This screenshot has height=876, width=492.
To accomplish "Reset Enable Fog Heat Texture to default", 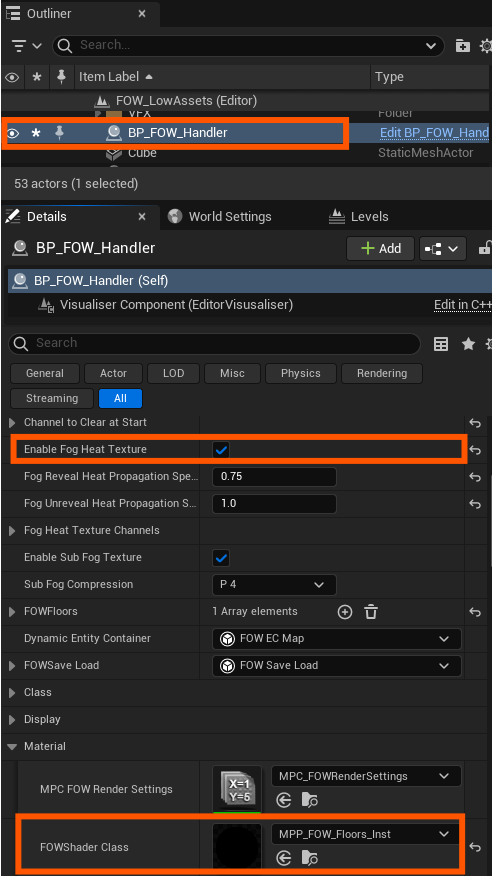I will coord(475,450).
